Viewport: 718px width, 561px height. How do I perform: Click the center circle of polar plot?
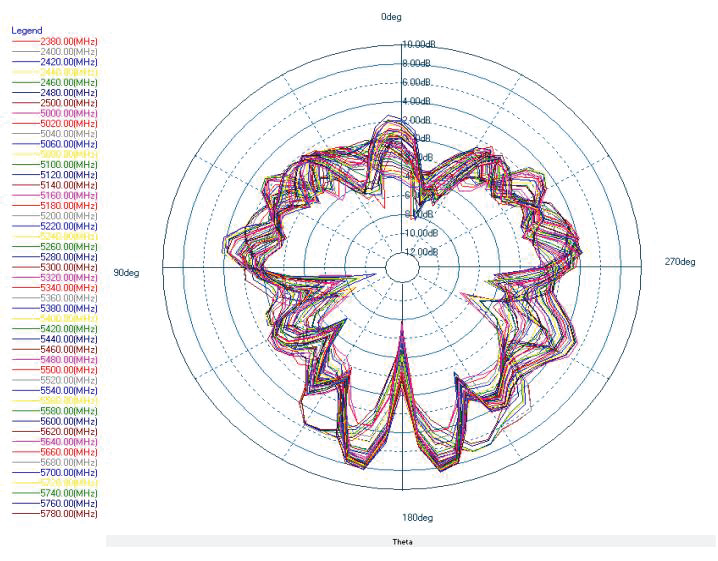402,268
